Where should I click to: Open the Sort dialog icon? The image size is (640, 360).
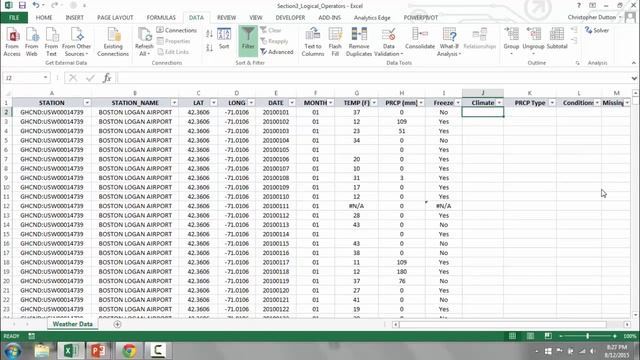[x=224, y=39]
